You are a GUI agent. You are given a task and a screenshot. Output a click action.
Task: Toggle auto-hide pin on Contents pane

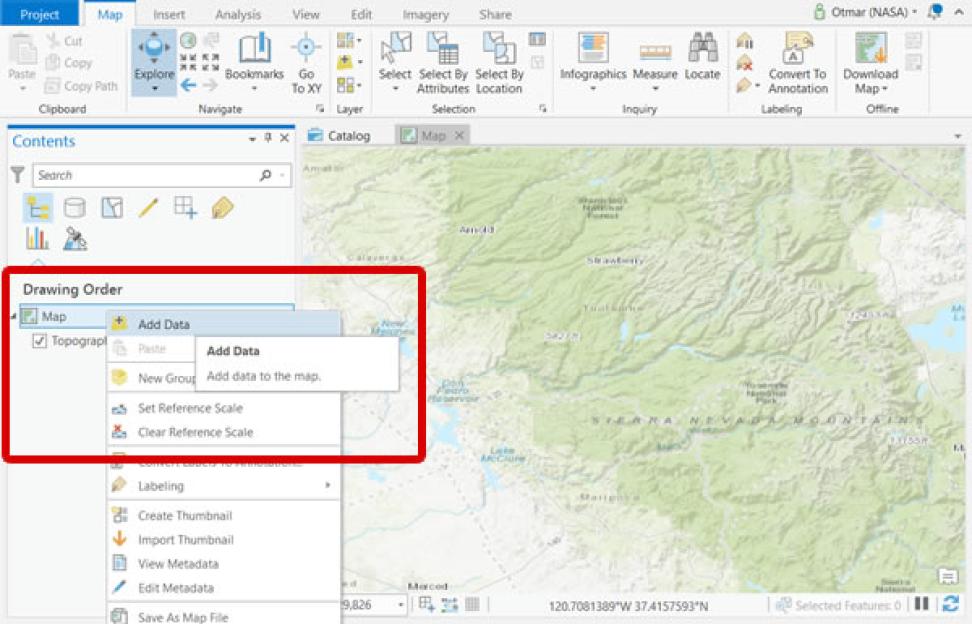[x=268, y=138]
